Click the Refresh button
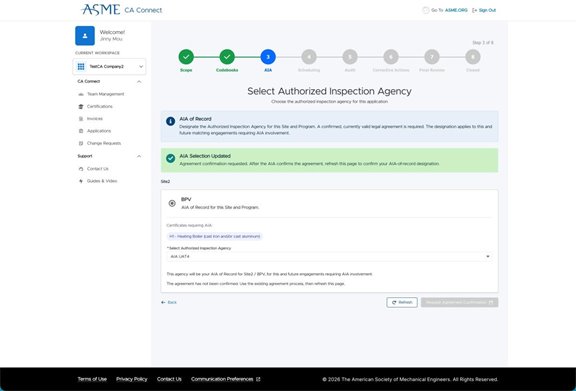This screenshot has height=391, width=576. pyautogui.click(x=402, y=302)
